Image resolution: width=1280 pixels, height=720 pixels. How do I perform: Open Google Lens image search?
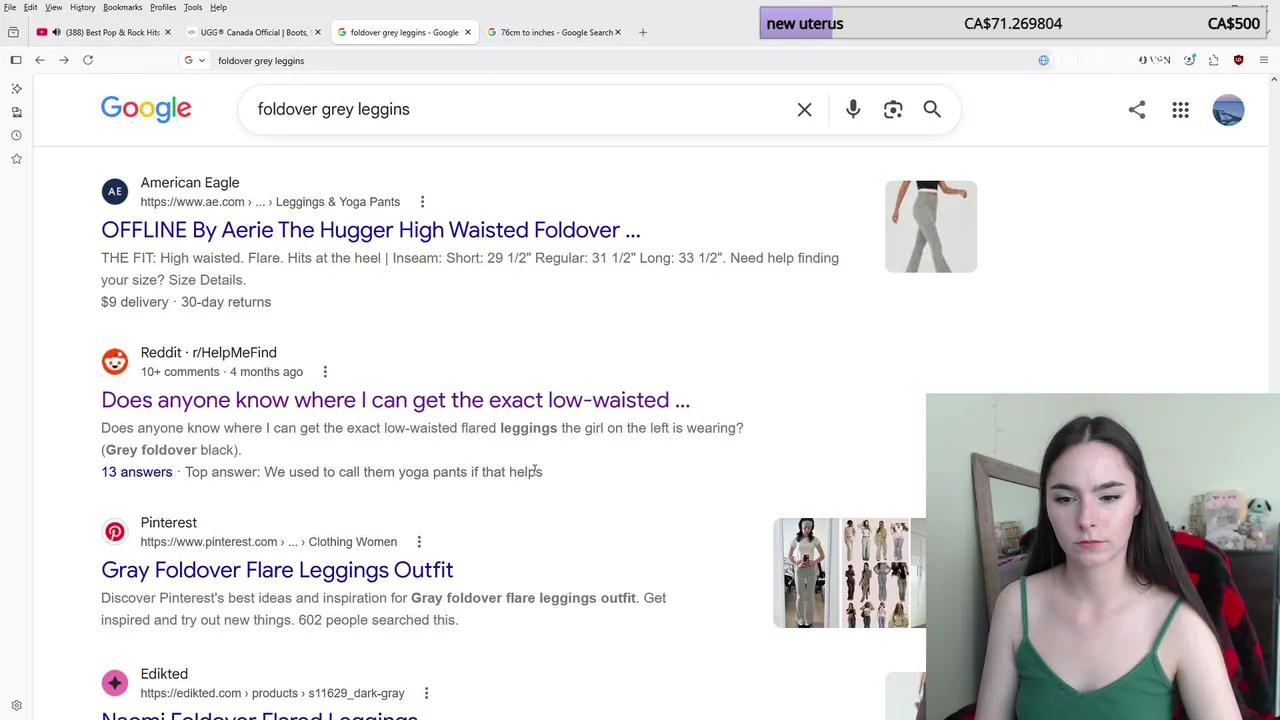pyautogui.click(x=893, y=109)
